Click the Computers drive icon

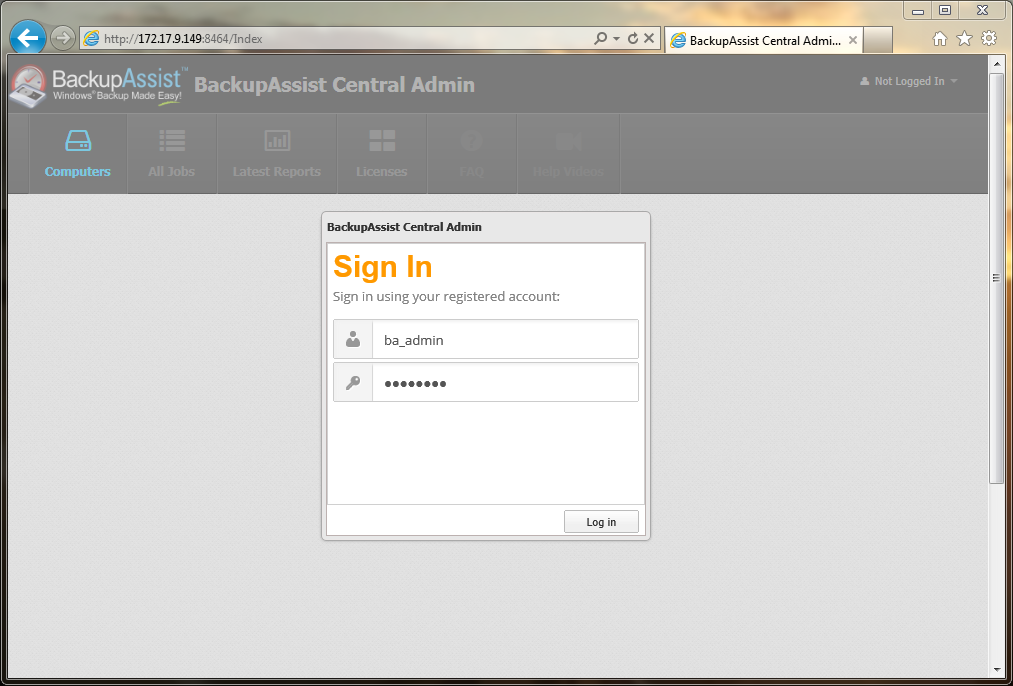click(x=78, y=141)
